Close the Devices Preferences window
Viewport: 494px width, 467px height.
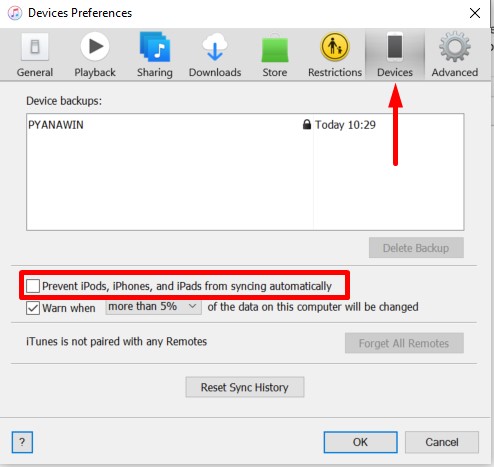pyautogui.click(x=475, y=13)
